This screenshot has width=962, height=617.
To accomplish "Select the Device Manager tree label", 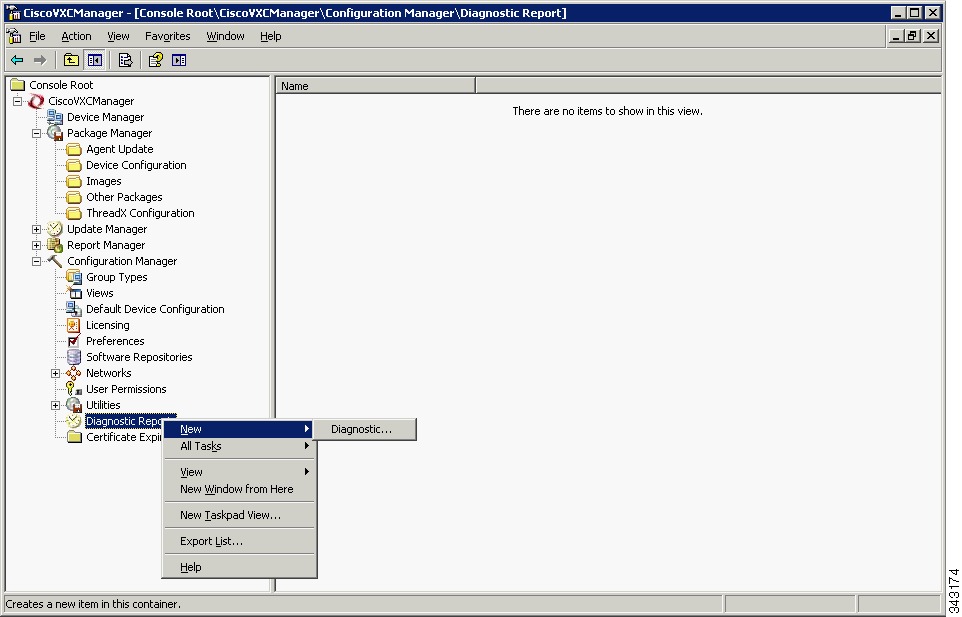I will point(106,117).
